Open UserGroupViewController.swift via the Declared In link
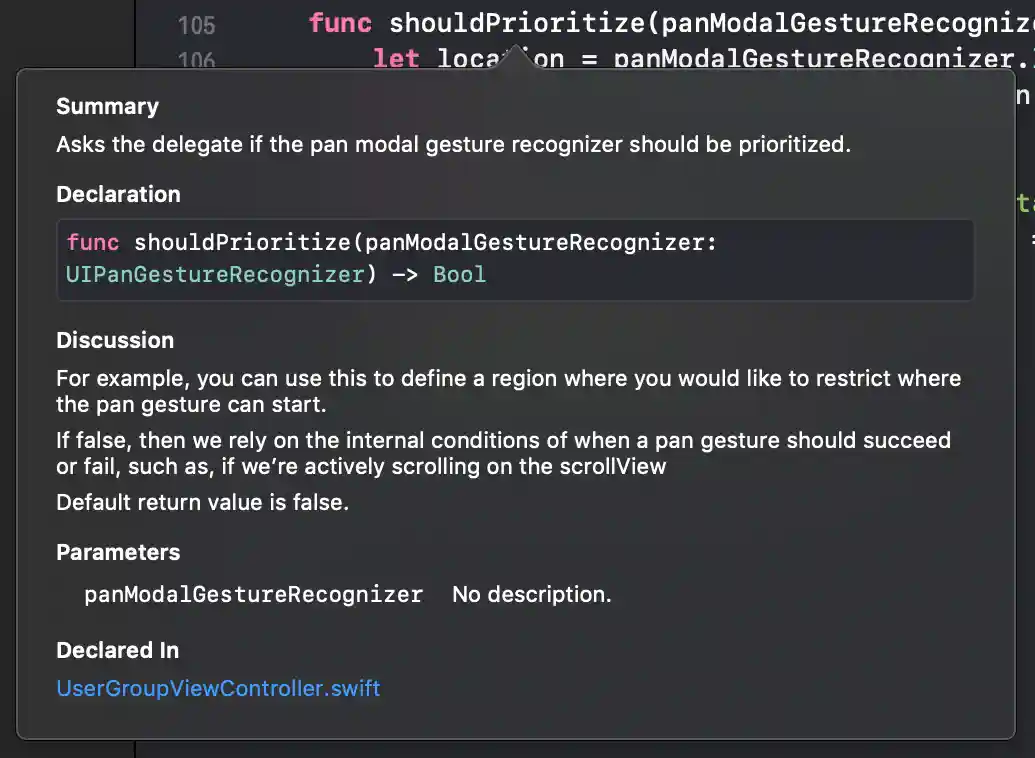This screenshot has width=1035, height=758. click(x=218, y=688)
